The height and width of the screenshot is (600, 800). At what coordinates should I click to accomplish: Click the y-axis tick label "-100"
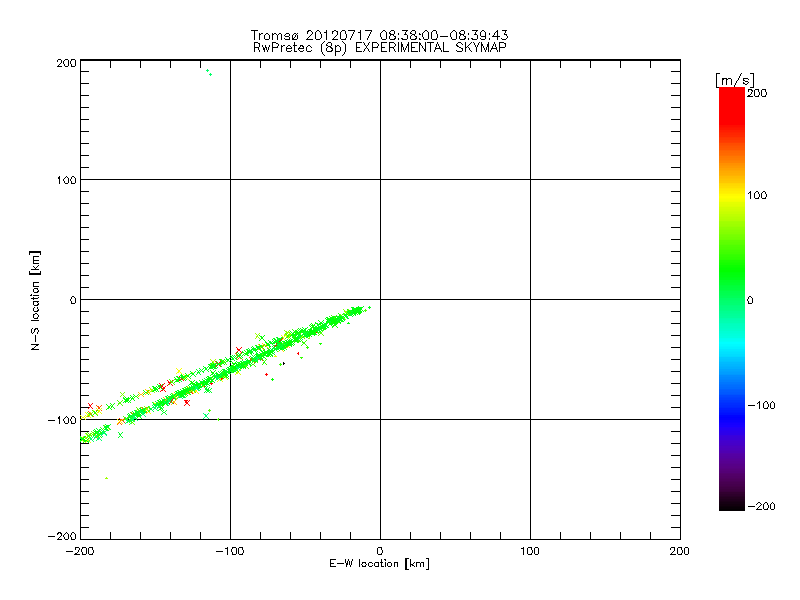click(62, 420)
